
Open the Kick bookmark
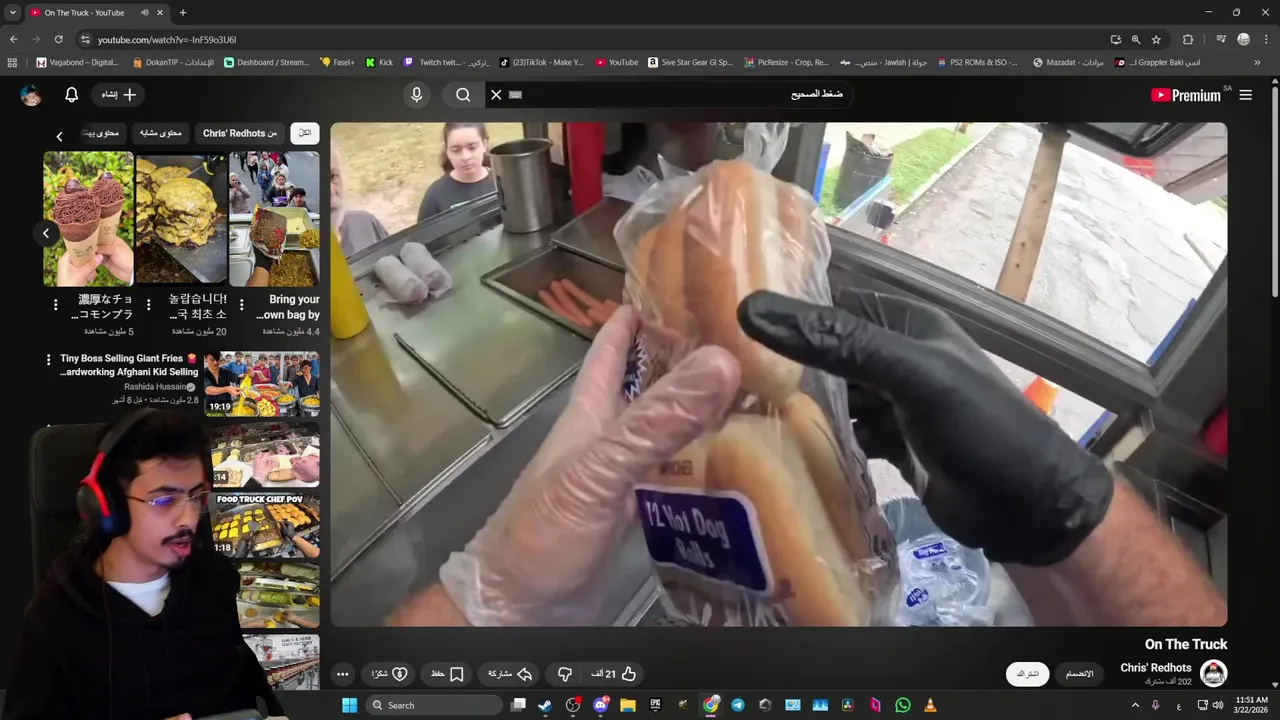pyautogui.click(x=379, y=62)
